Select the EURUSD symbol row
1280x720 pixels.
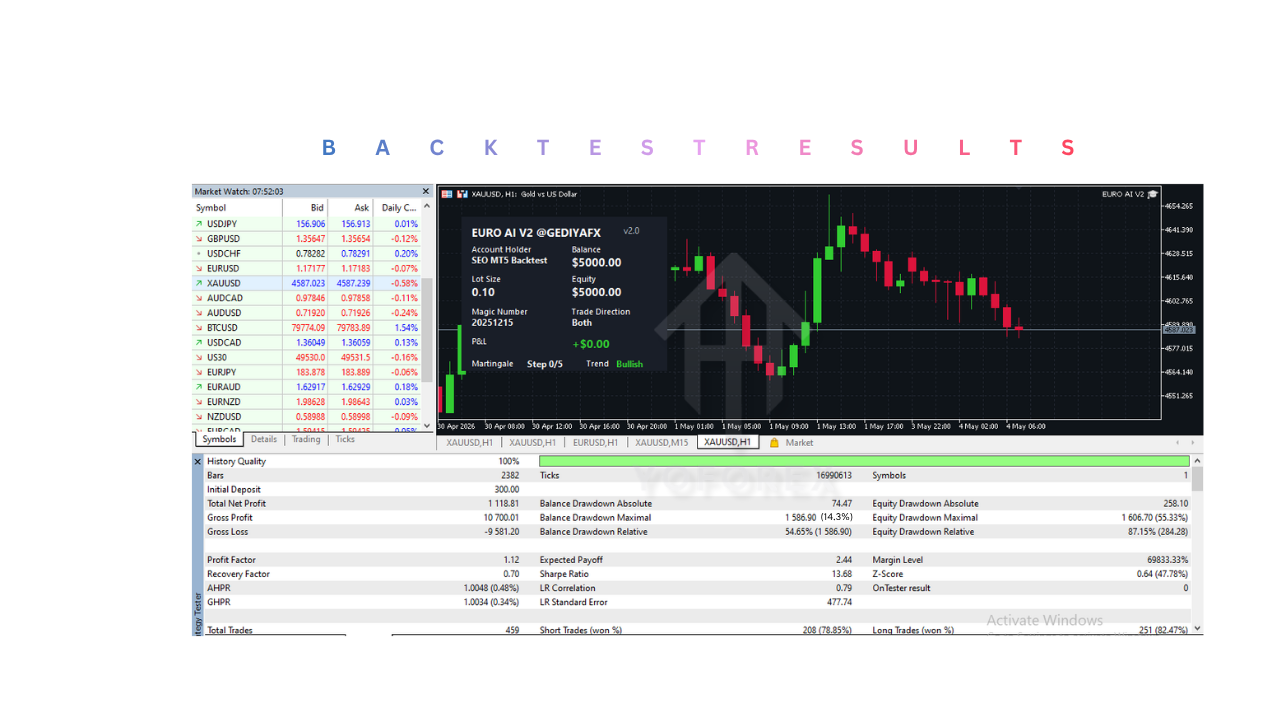click(x=307, y=268)
